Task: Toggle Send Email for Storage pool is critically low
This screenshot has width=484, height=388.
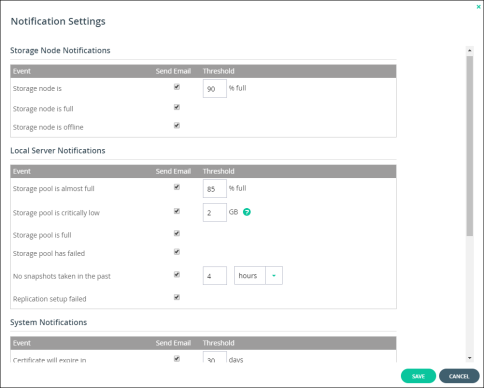Action: tap(177, 211)
